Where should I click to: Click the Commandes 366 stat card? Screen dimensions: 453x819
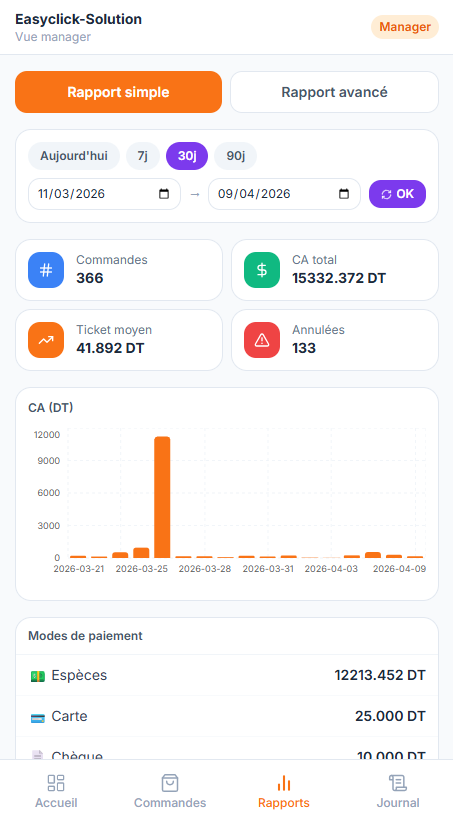tap(119, 270)
